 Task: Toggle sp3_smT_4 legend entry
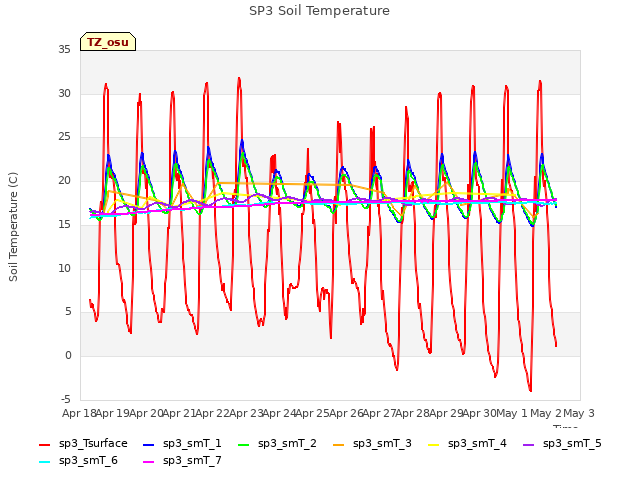pos(467,444)
